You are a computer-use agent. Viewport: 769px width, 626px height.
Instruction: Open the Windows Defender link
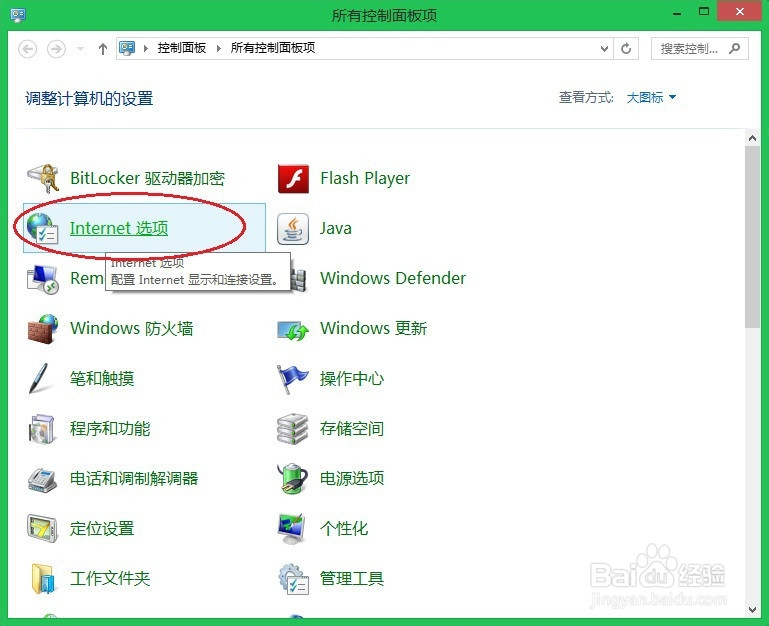click(x=393, y=279)
